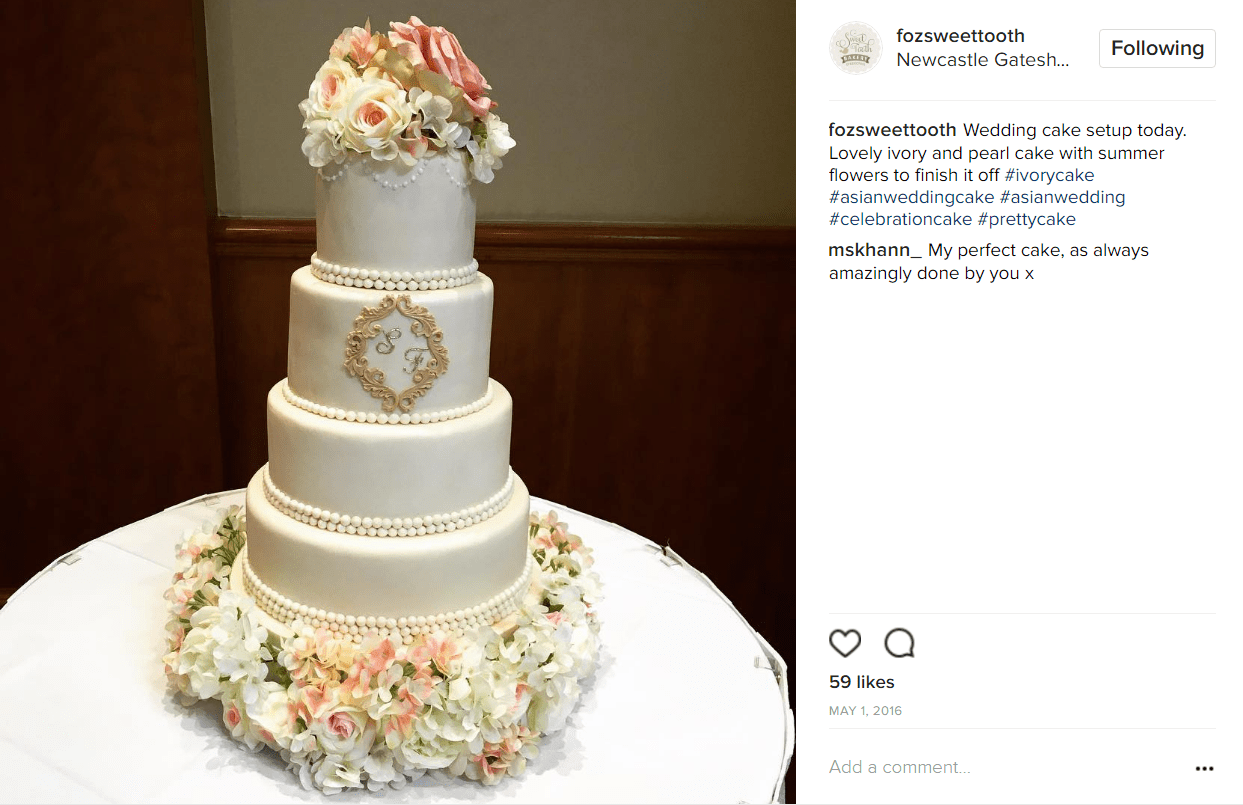
Task: Open the comment speech bubble icon
Action: click(900, 643)
